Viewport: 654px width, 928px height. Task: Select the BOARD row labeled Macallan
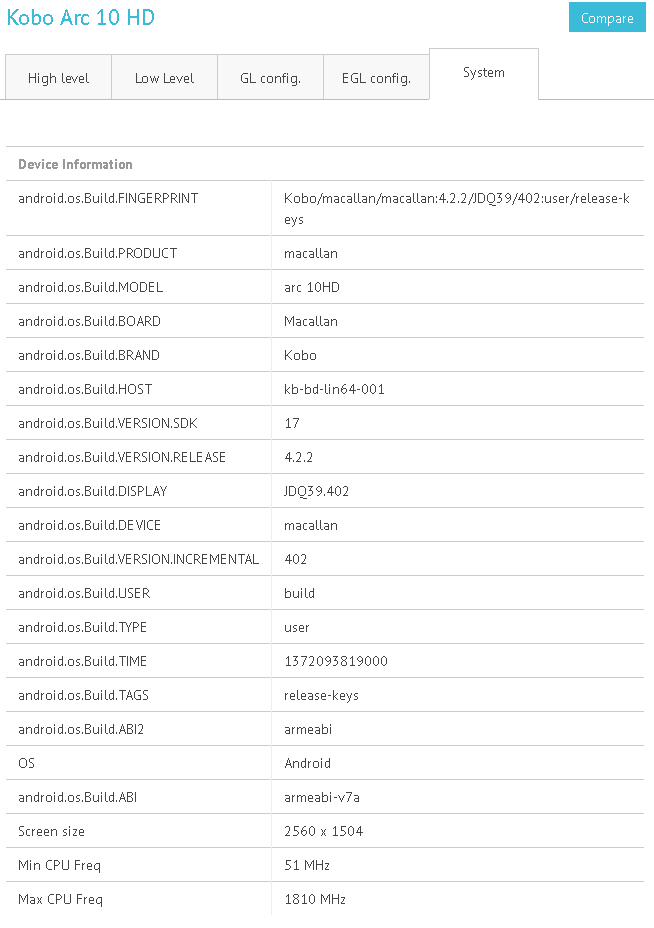(311, 321)
